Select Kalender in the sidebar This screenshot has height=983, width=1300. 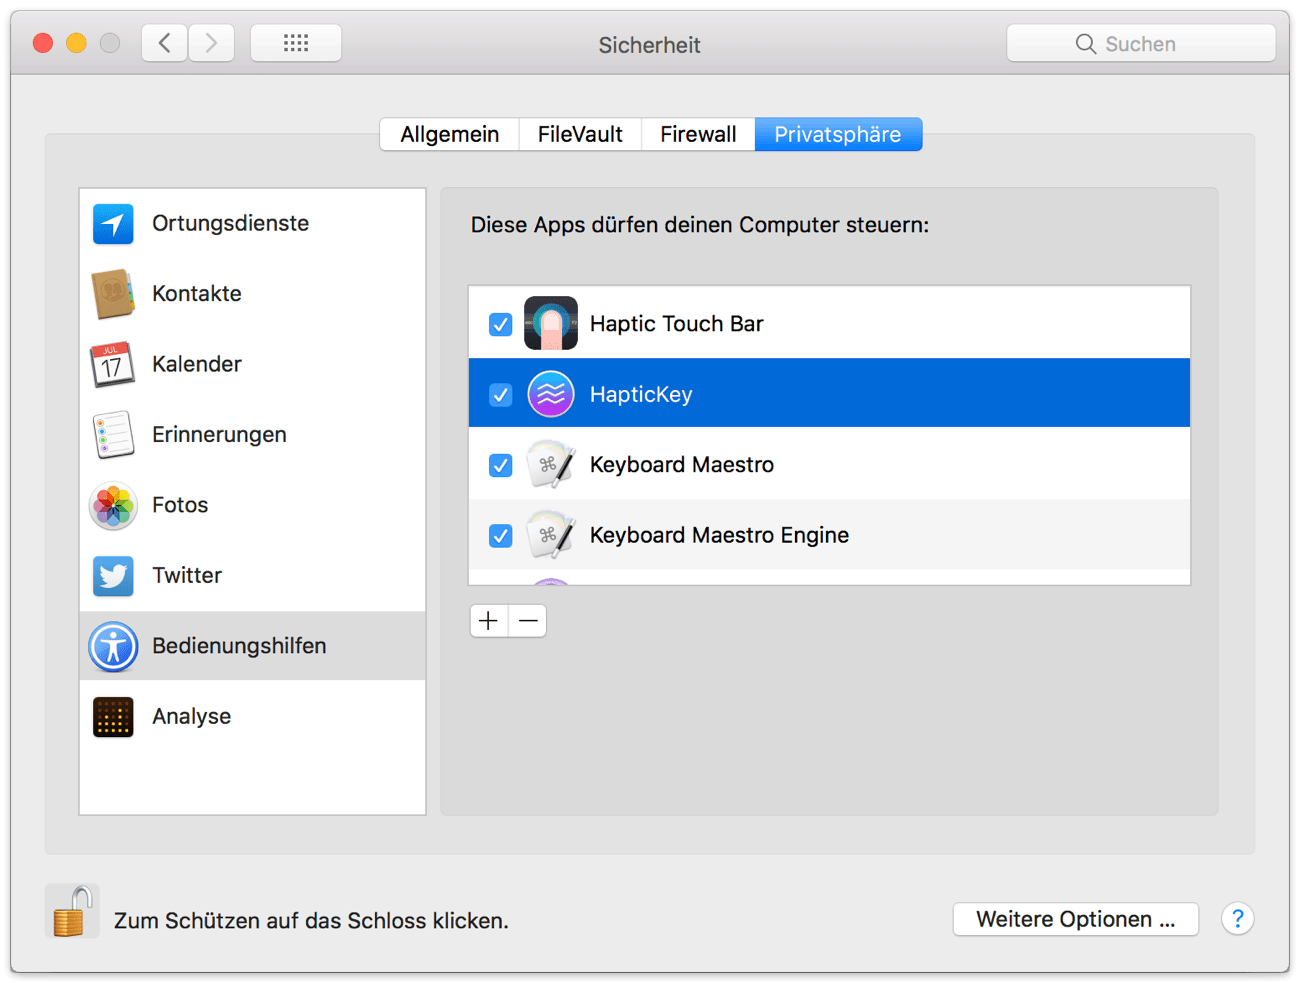pyautogui.click(x=253, y=364)
